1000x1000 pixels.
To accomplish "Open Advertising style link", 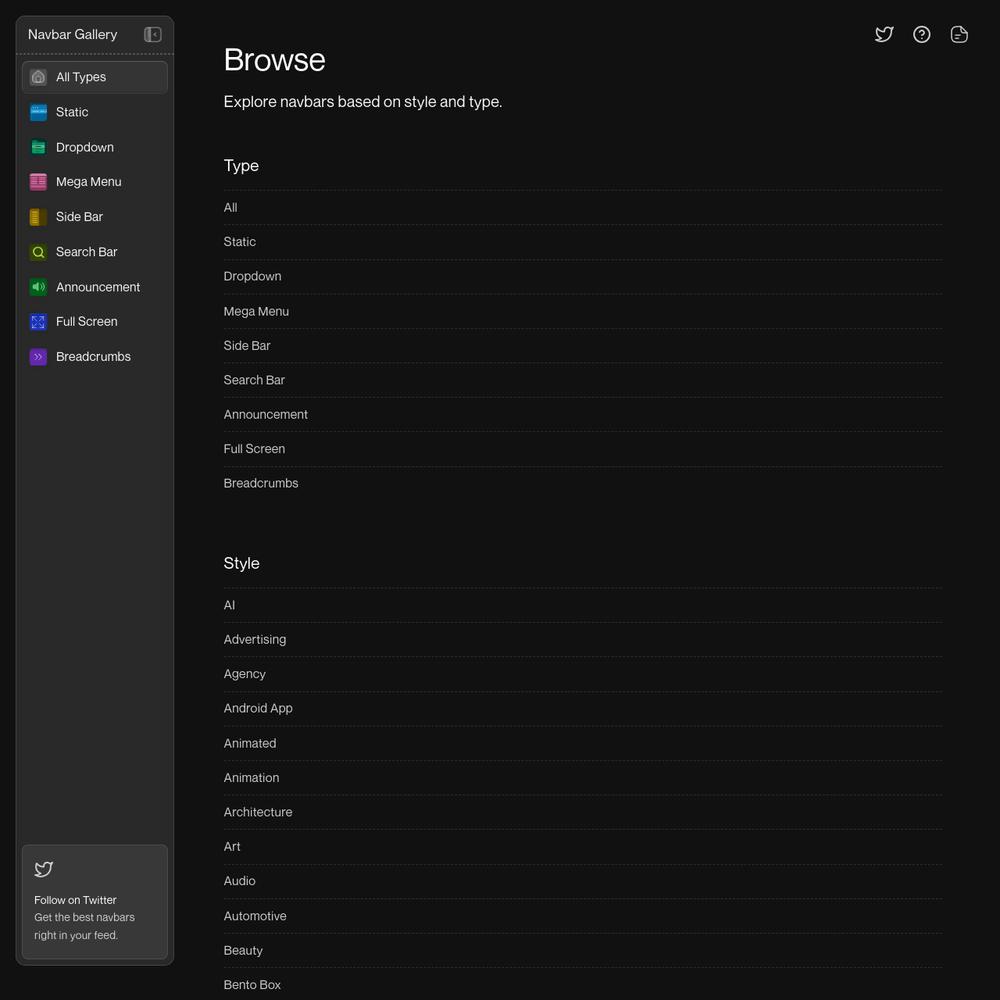I will click(255, 640).
